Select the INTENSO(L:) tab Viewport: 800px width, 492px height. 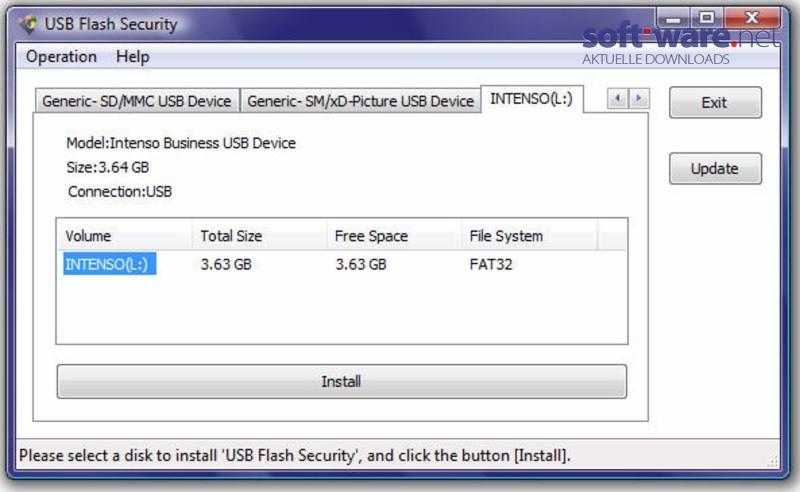point(532,99)
